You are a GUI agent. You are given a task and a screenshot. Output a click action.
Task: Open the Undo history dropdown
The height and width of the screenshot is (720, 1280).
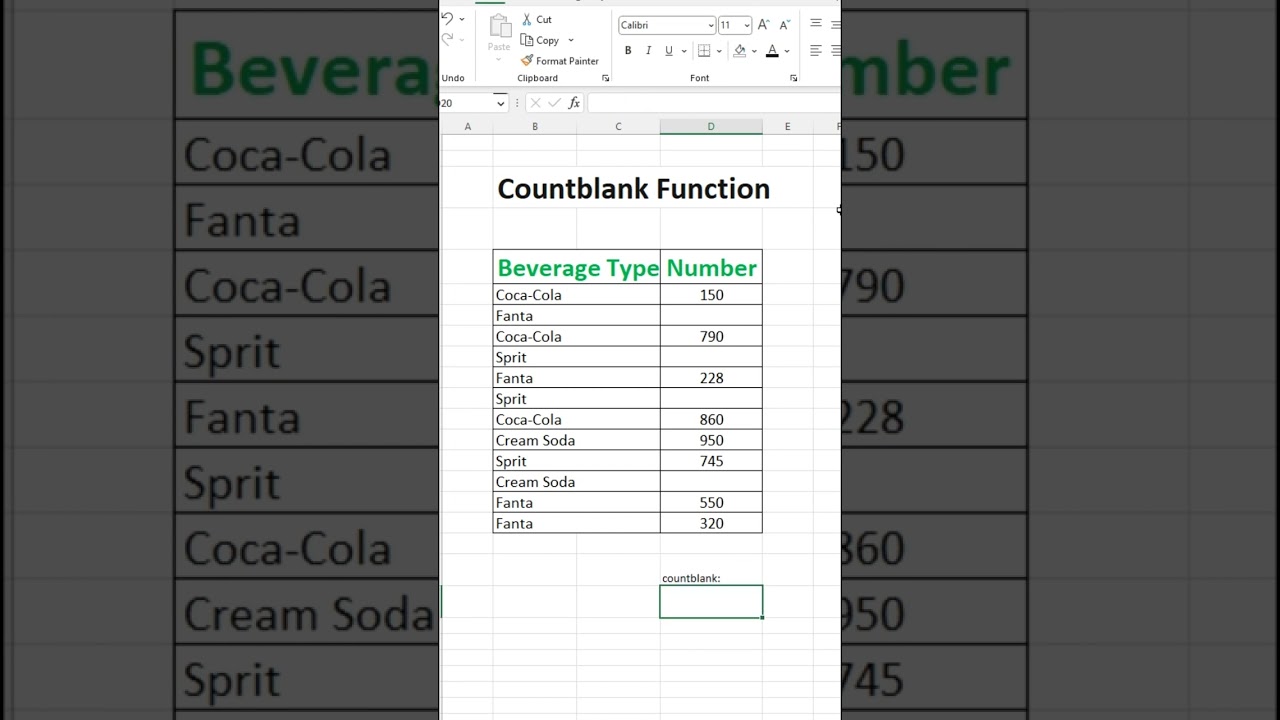(461, 19)
